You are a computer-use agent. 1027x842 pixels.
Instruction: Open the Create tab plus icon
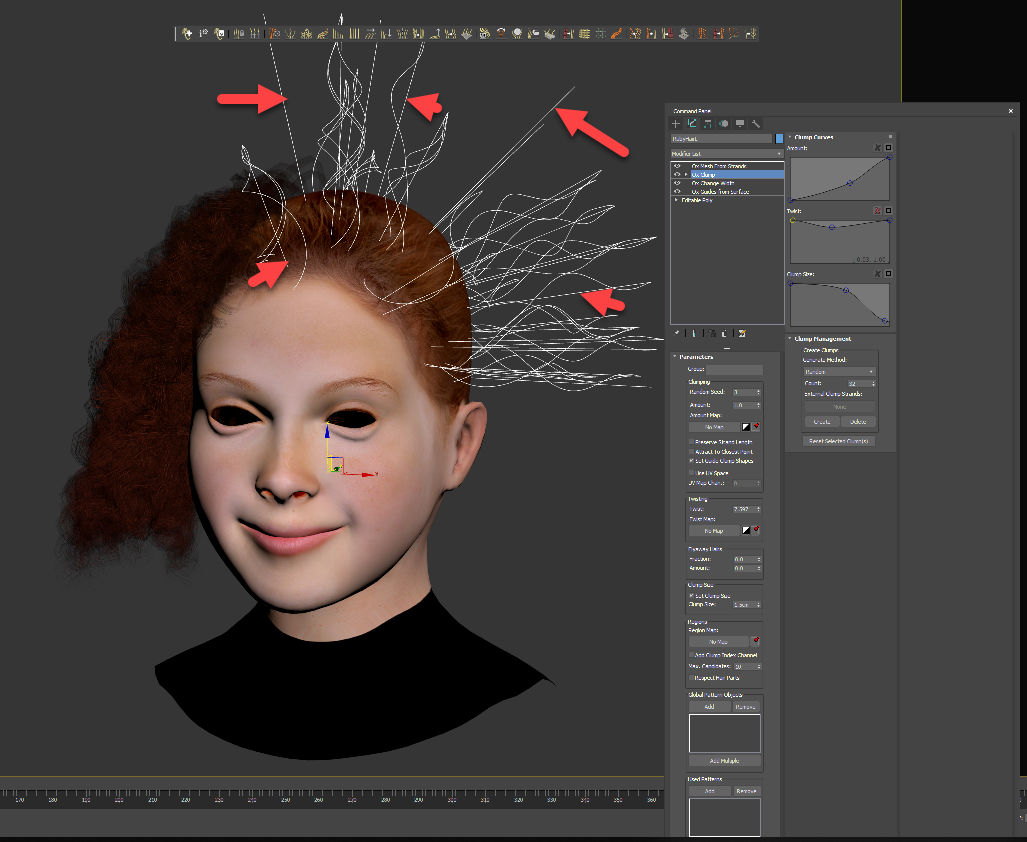point(676,123)
